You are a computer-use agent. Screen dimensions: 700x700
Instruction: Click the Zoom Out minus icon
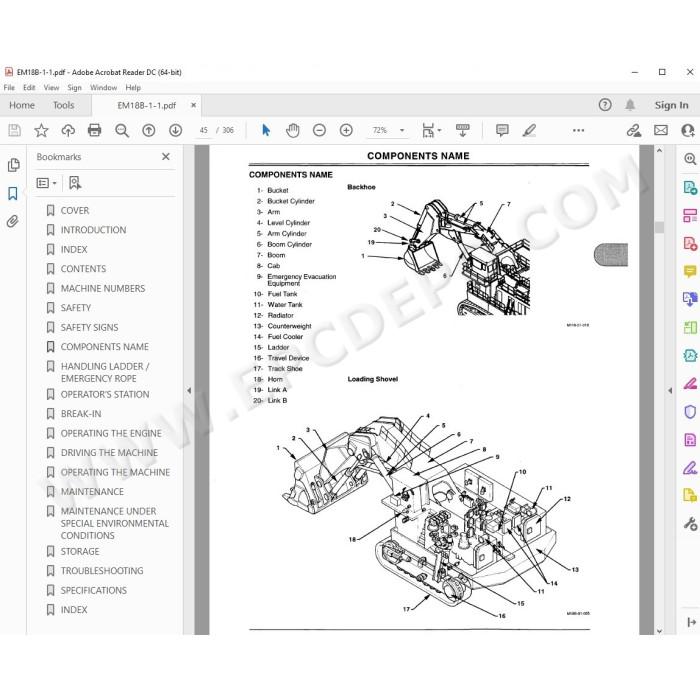click(319, 130)
